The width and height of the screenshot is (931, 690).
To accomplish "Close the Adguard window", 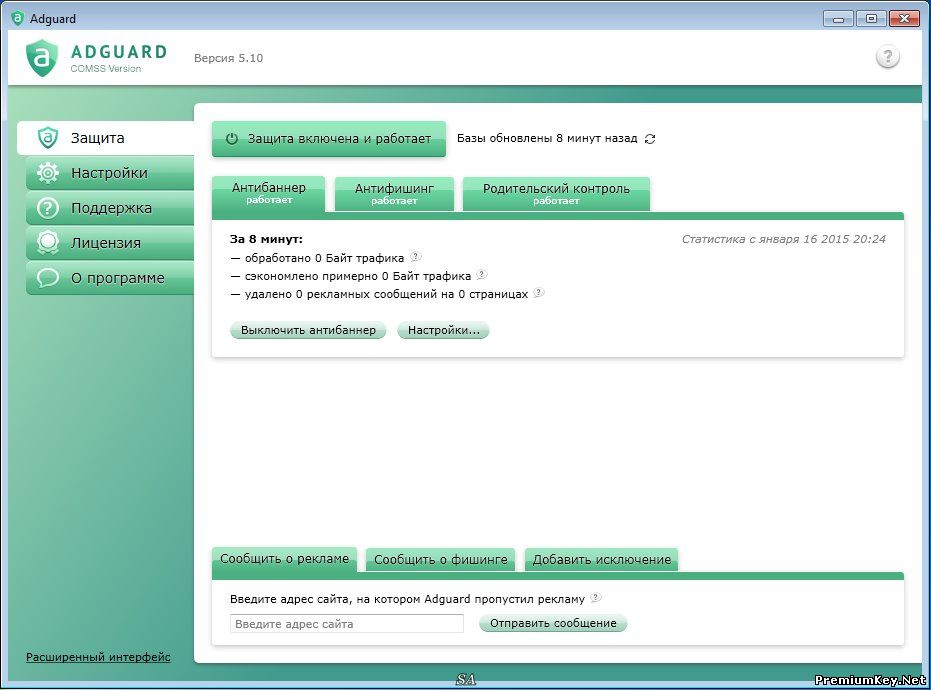I will pos(904,19).
